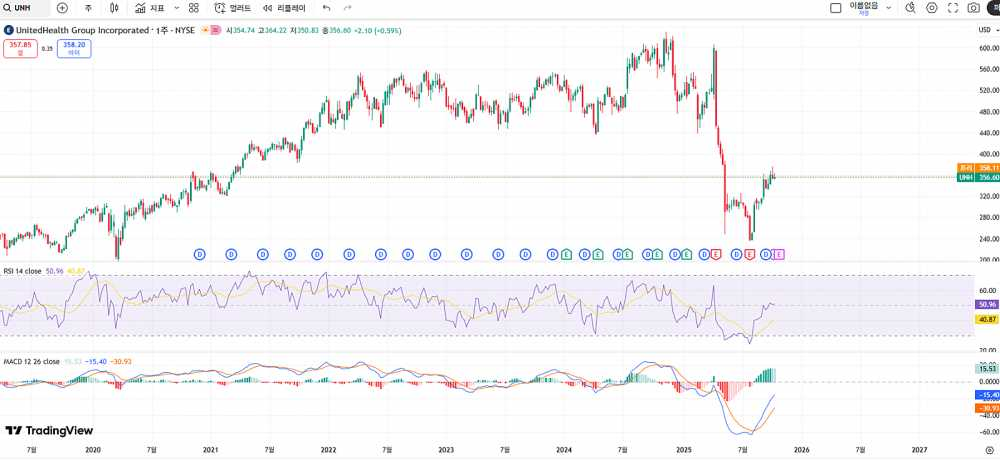Click the 2022 label on time axis
The image size is (1000, 460).
(x=328, y=450)
